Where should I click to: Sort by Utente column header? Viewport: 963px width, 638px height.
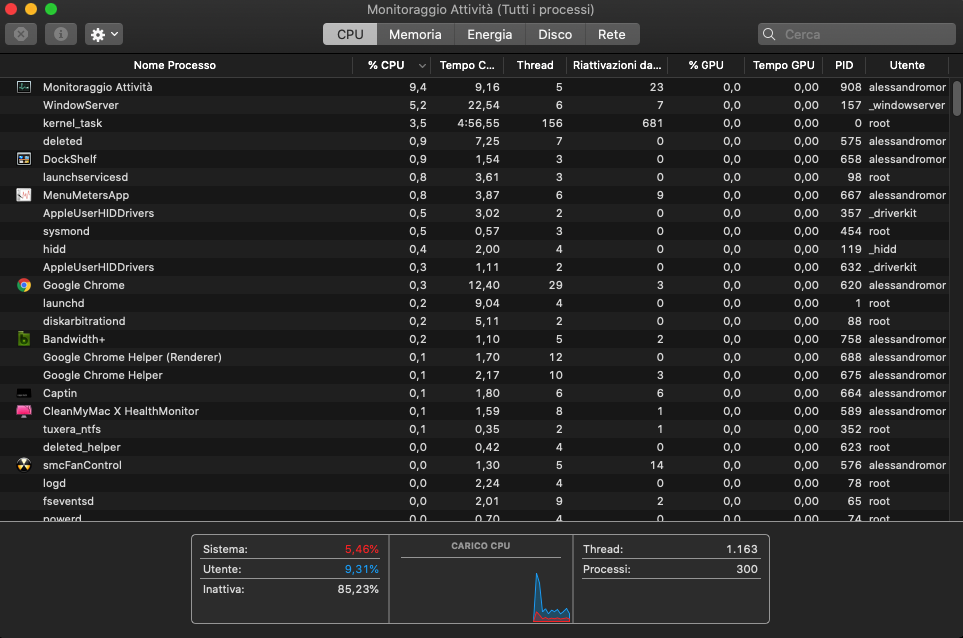907,65
